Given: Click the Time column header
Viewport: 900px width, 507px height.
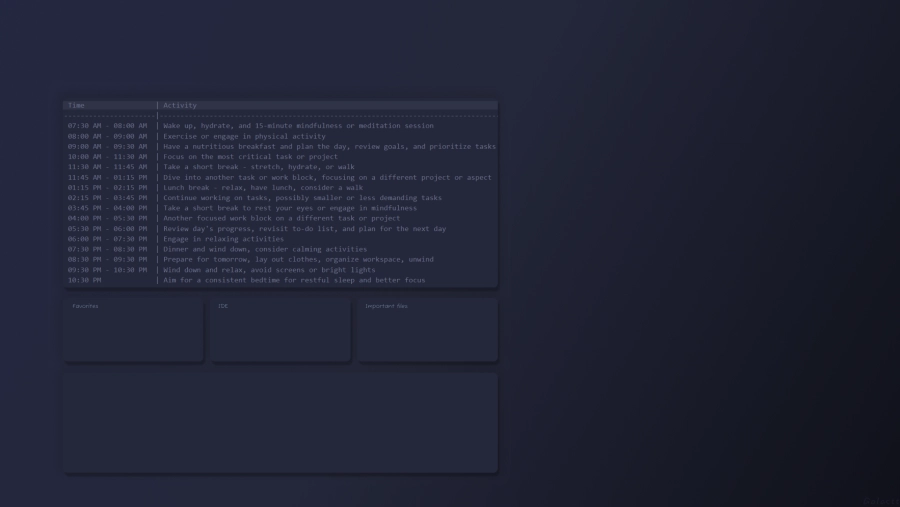Looking at the screenshot, I should coord(77,105).
